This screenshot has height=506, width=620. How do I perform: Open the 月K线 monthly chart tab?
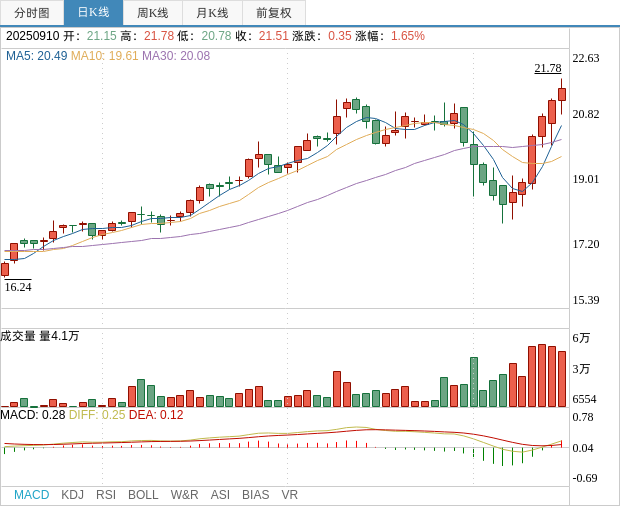pos(212,13)
